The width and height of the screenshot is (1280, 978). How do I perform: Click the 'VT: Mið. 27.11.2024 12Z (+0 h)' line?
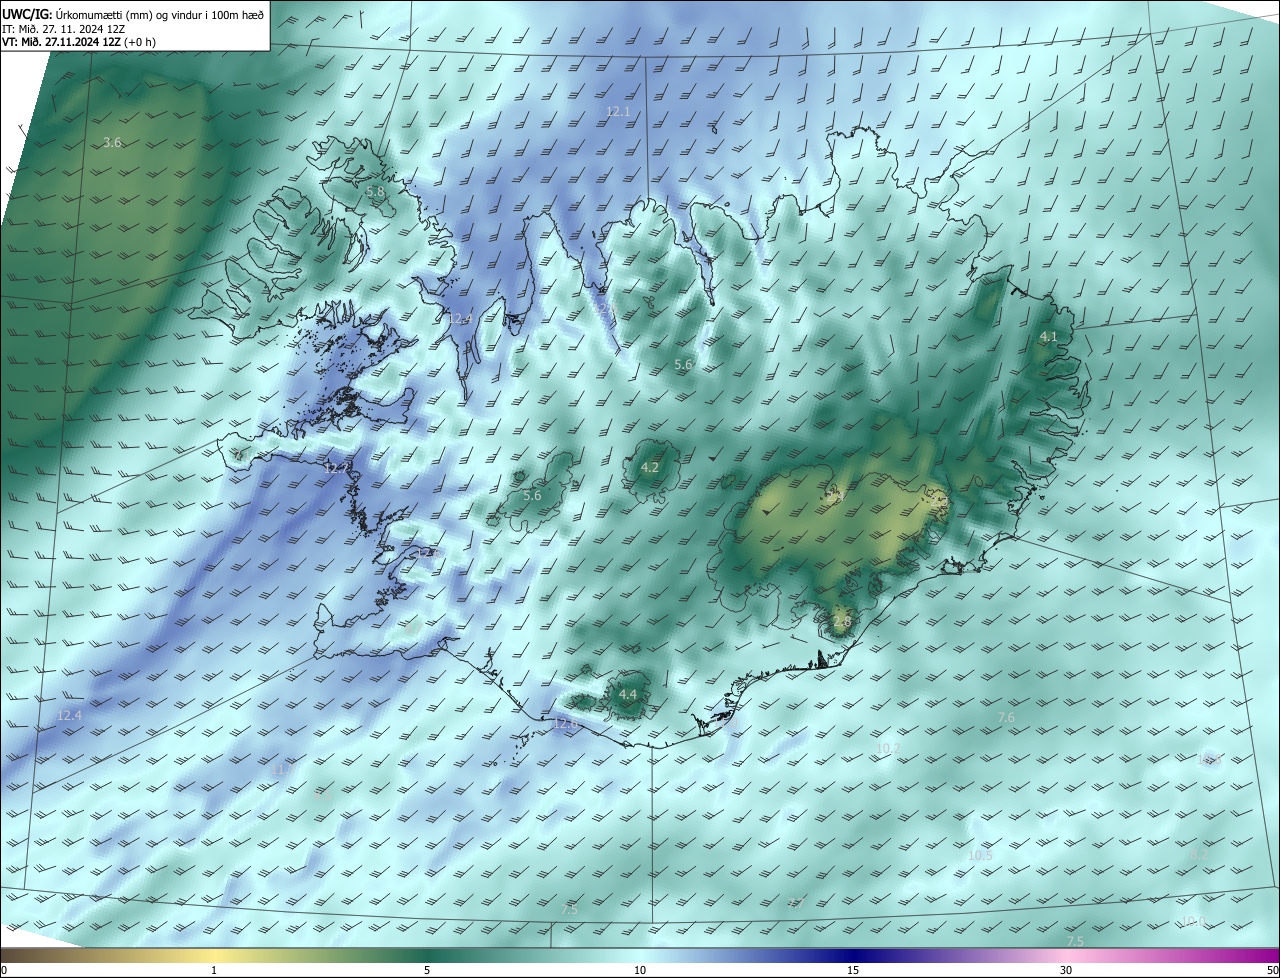point(78,43)
